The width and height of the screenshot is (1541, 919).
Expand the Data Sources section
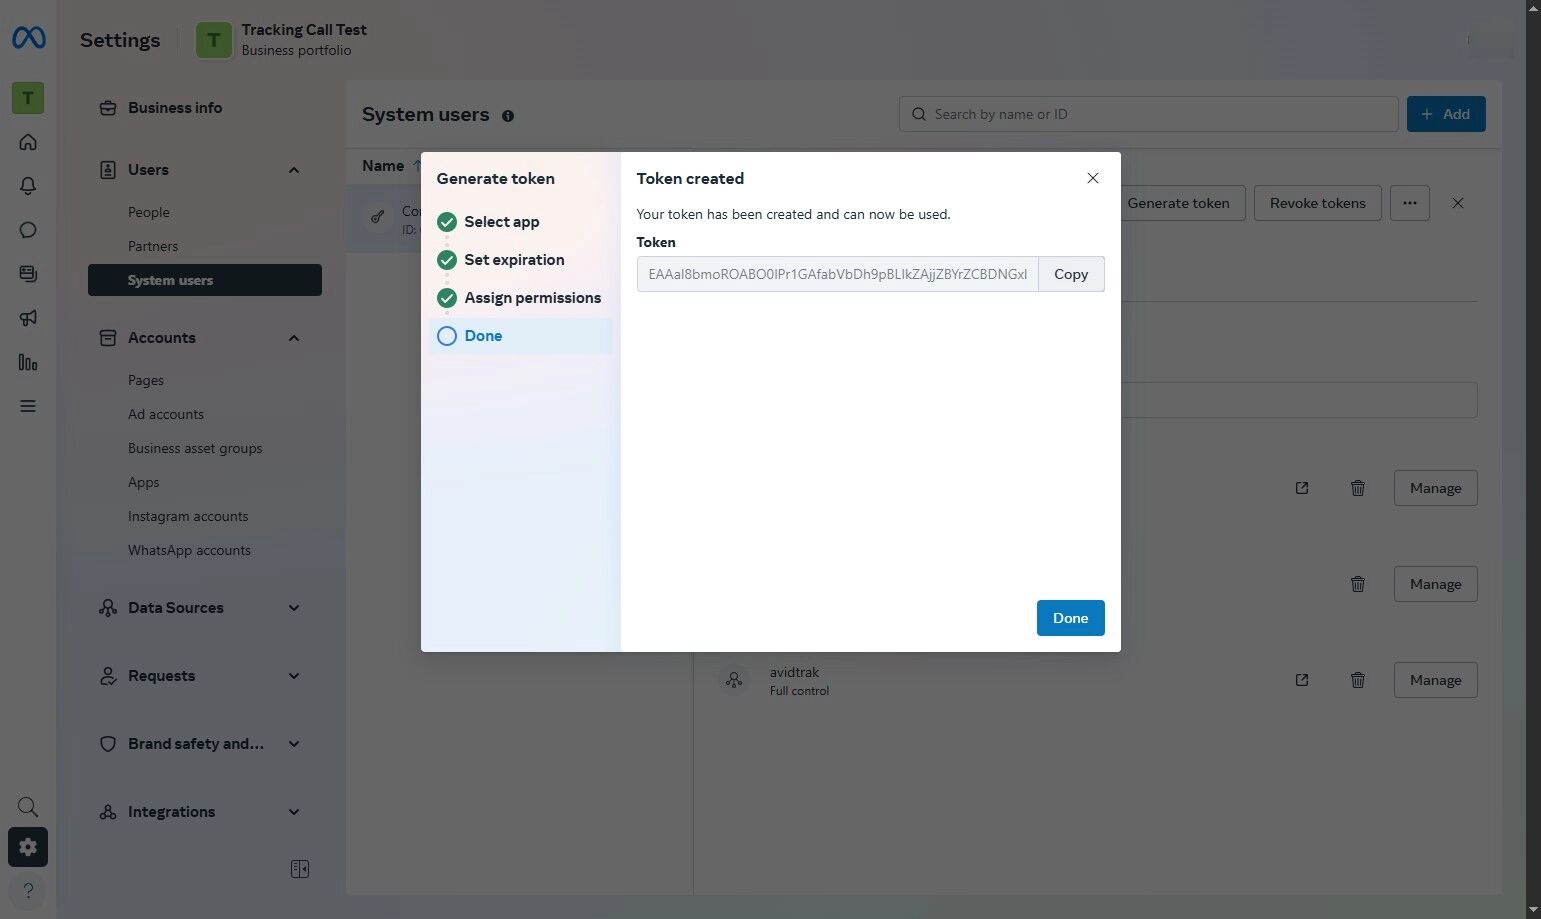tap(293, 607)
